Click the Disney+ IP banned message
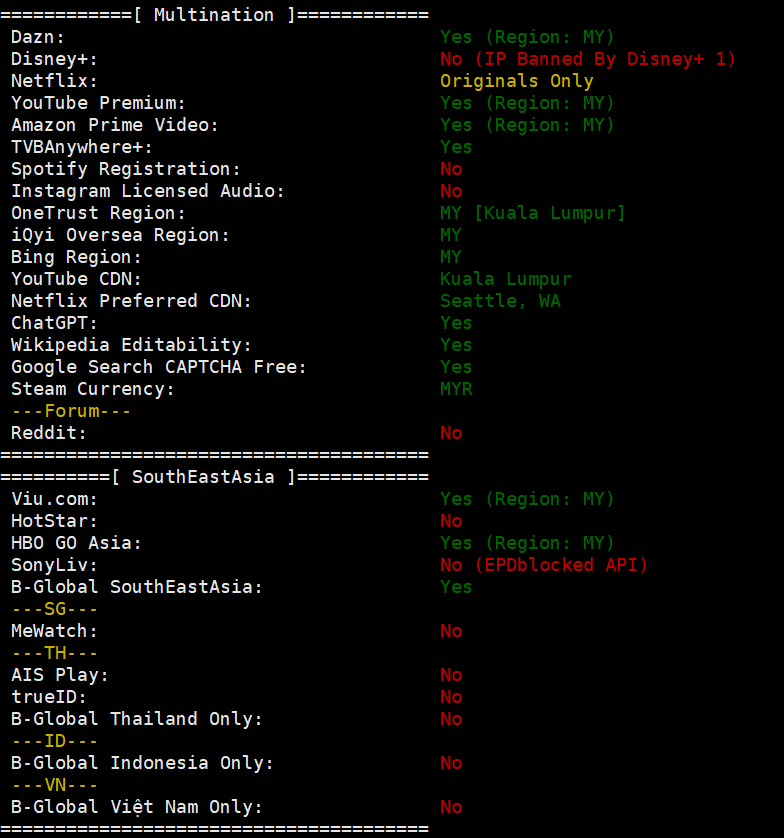 tap(587, 59)
